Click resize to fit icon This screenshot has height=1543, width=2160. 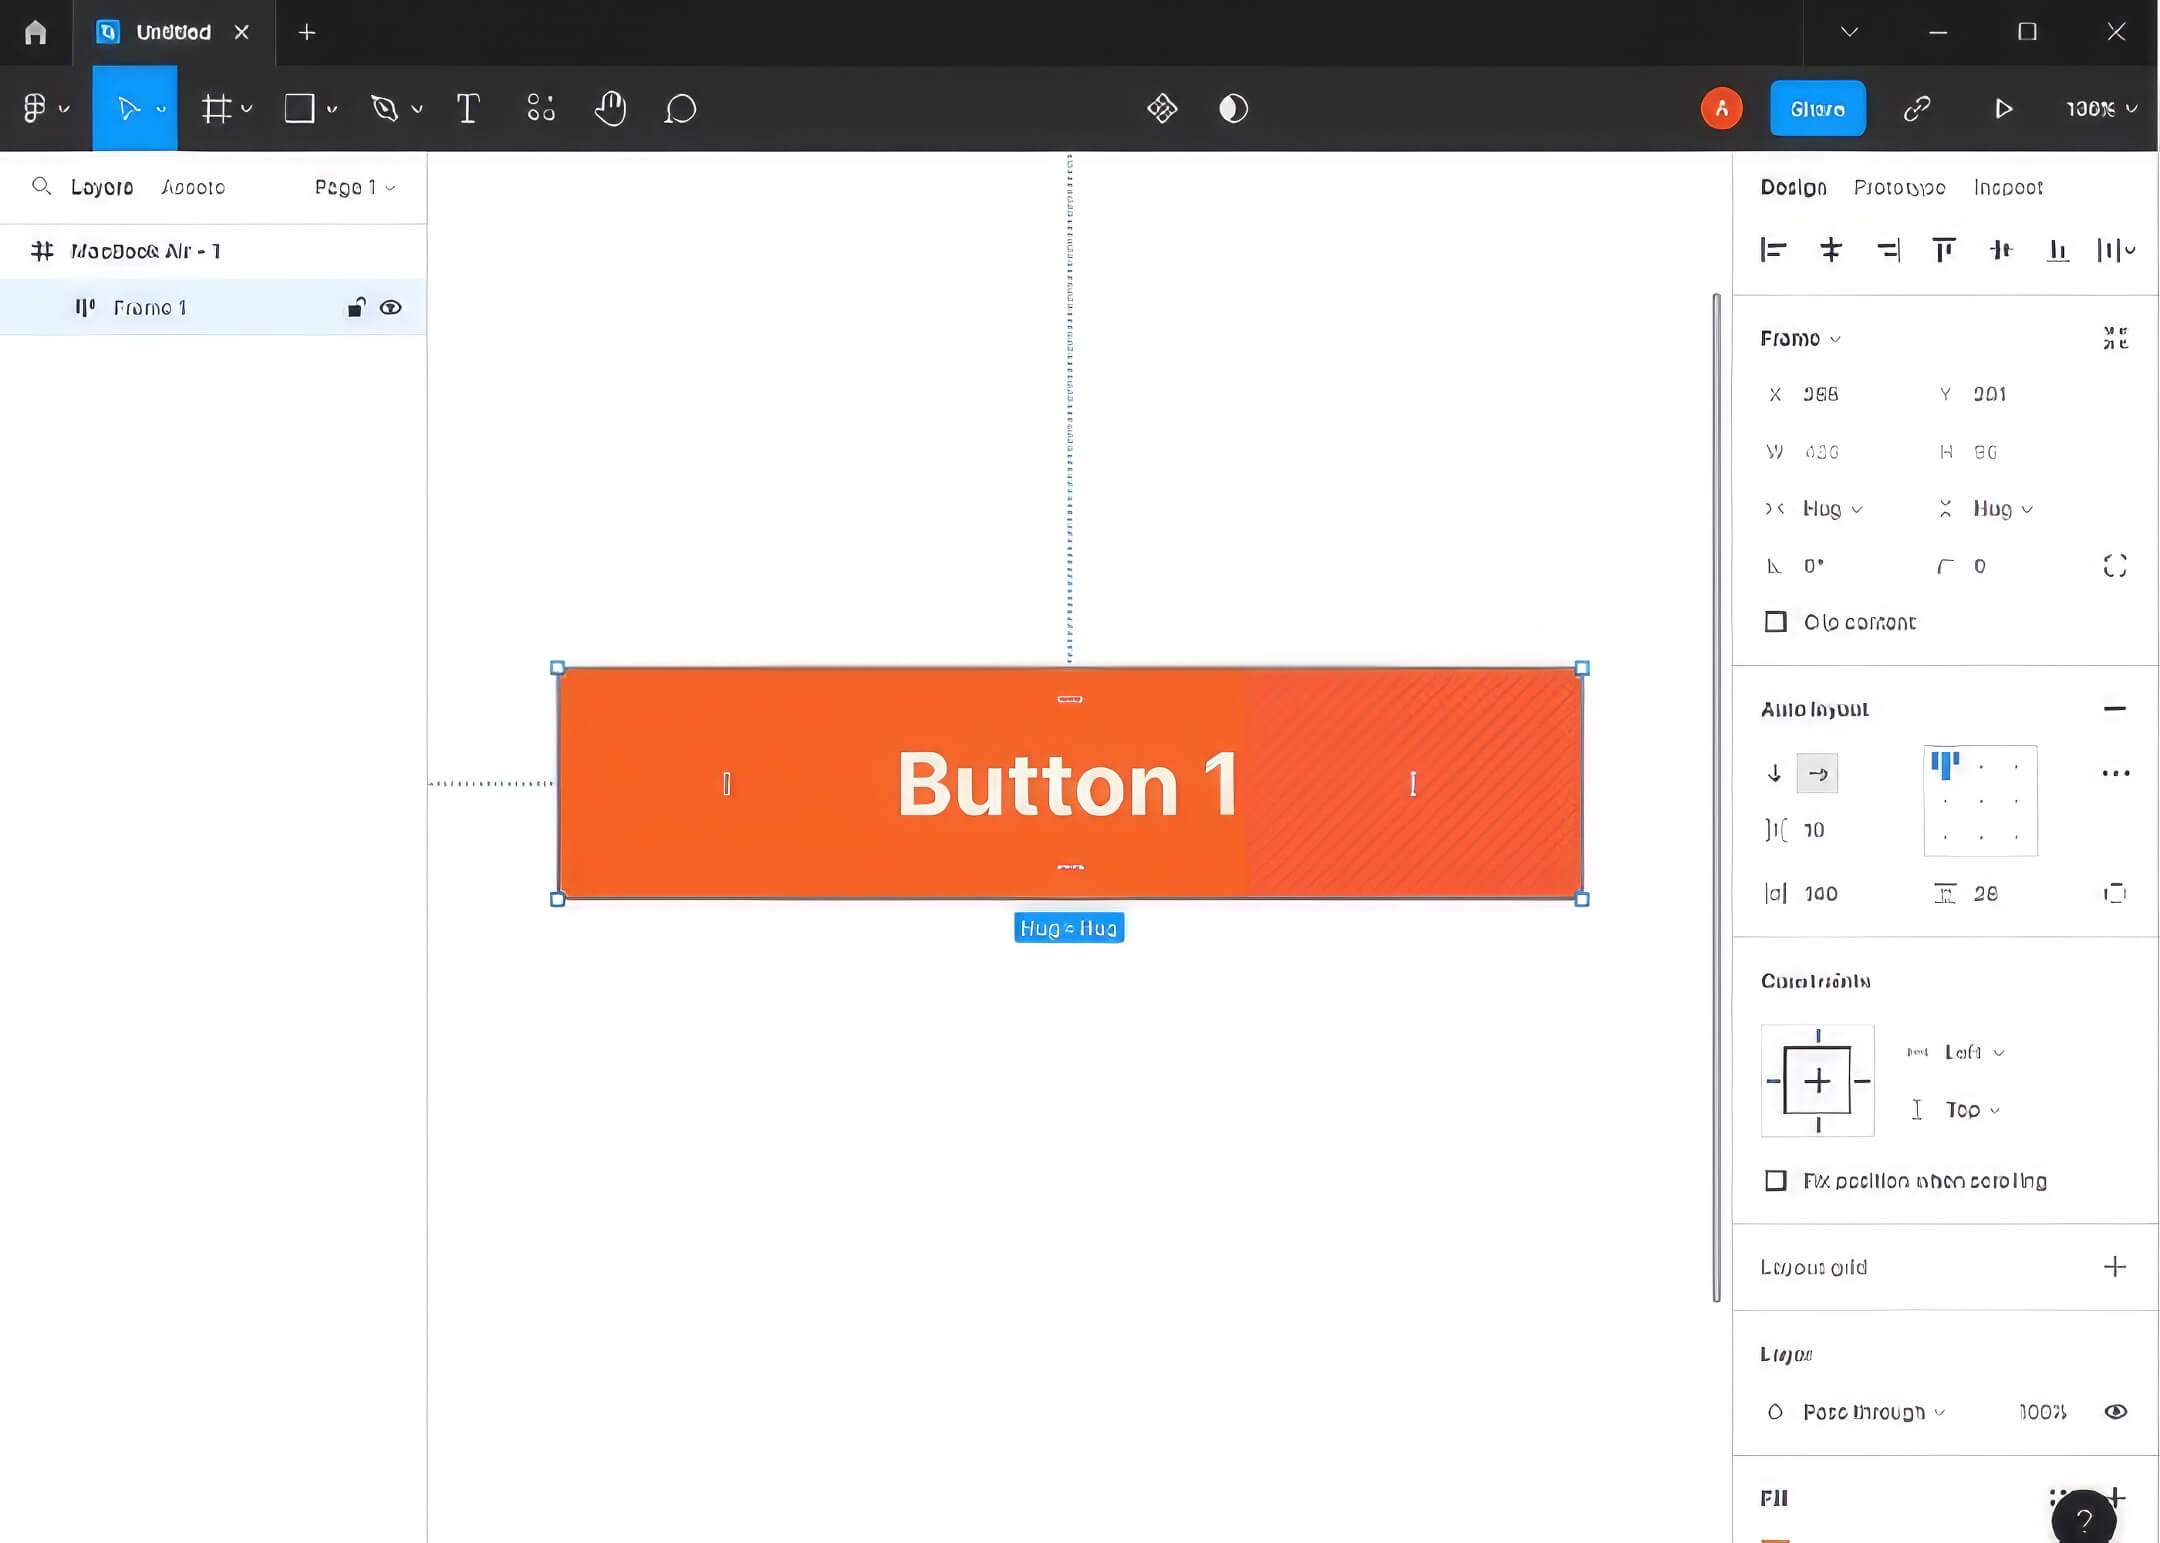coord(2114,338)
